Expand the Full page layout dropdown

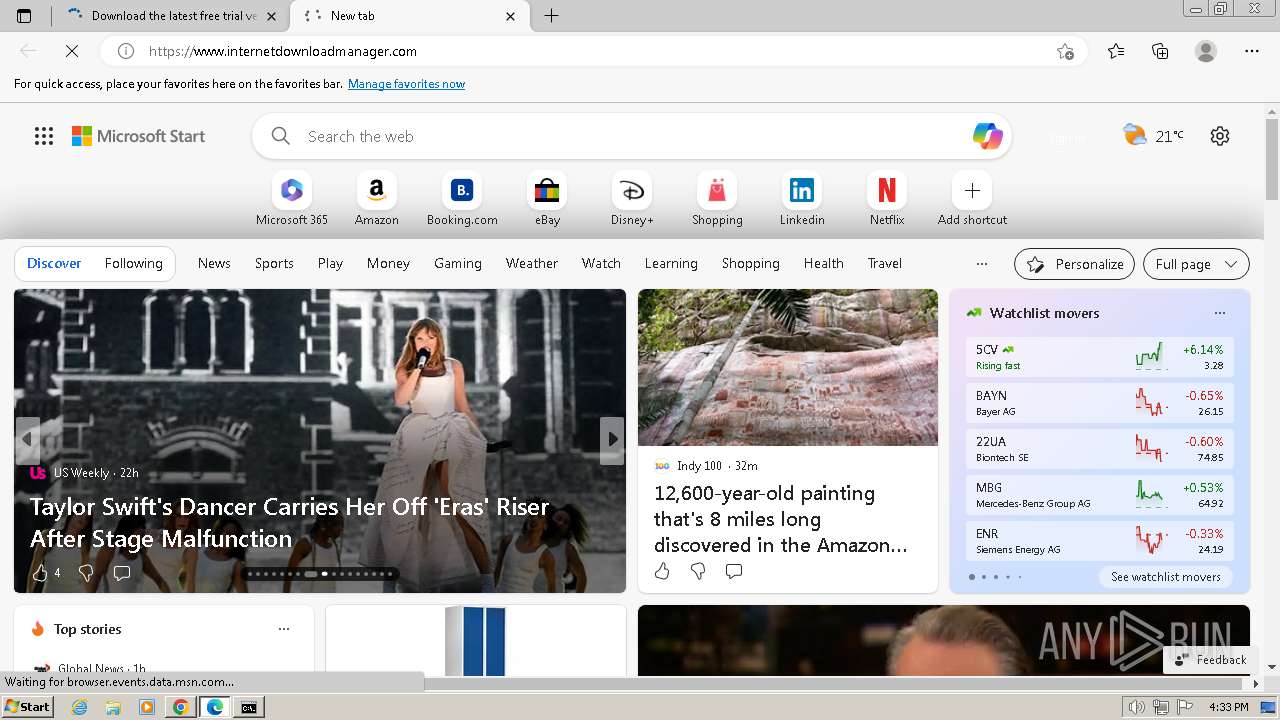(x=1196, y=264)
